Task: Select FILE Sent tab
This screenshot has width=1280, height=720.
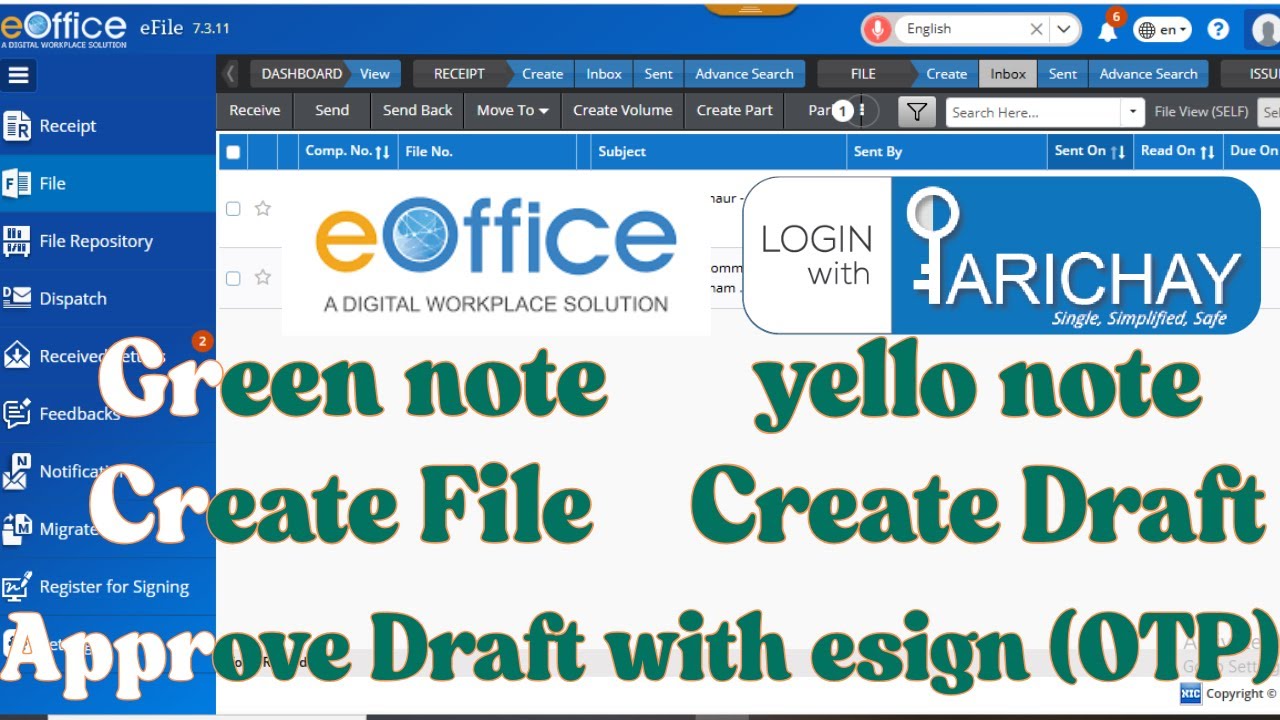Action: click(1063, 74)
